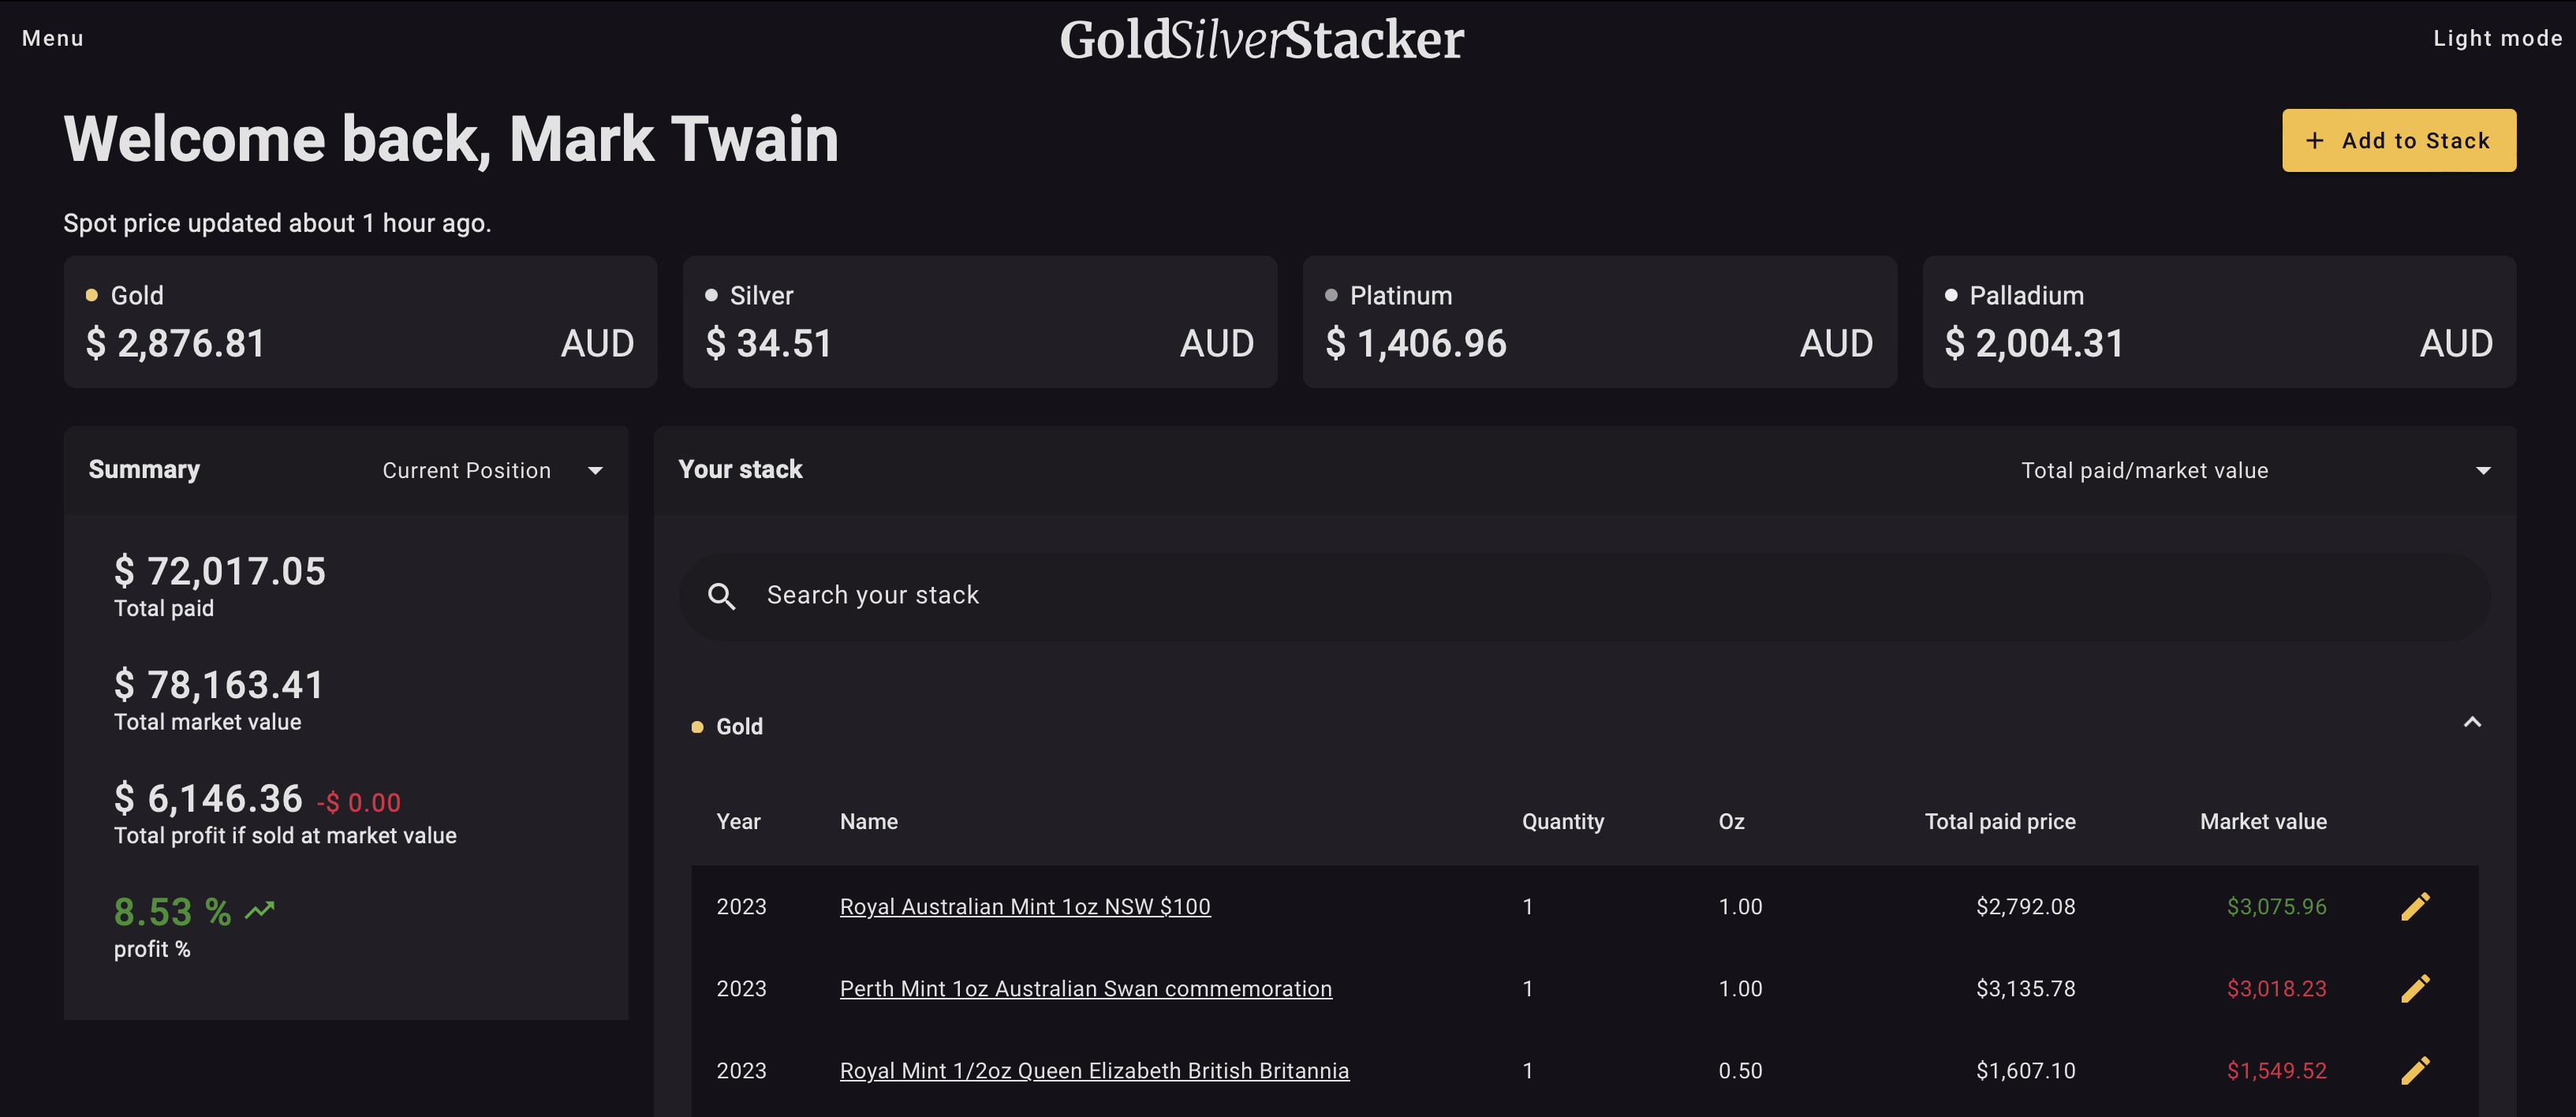This screenshot has height=1117, width=2576.
Task: Open the Perth Mint Australian Swan link
Action: pos(1085,988)
